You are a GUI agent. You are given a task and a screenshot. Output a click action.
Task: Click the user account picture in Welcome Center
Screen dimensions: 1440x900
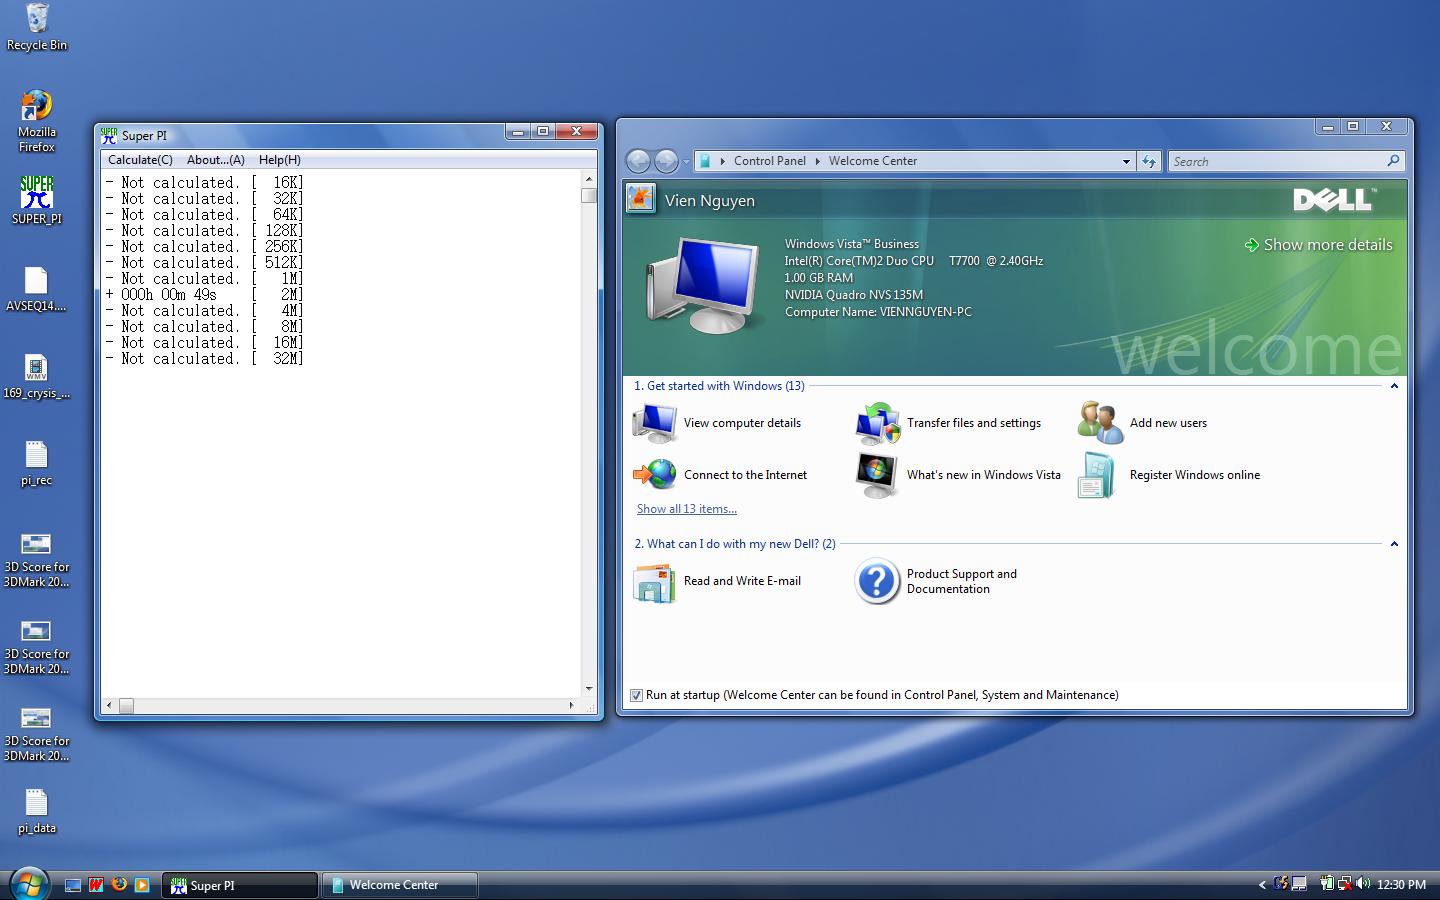pyautogui.click(x=640, y=199)
